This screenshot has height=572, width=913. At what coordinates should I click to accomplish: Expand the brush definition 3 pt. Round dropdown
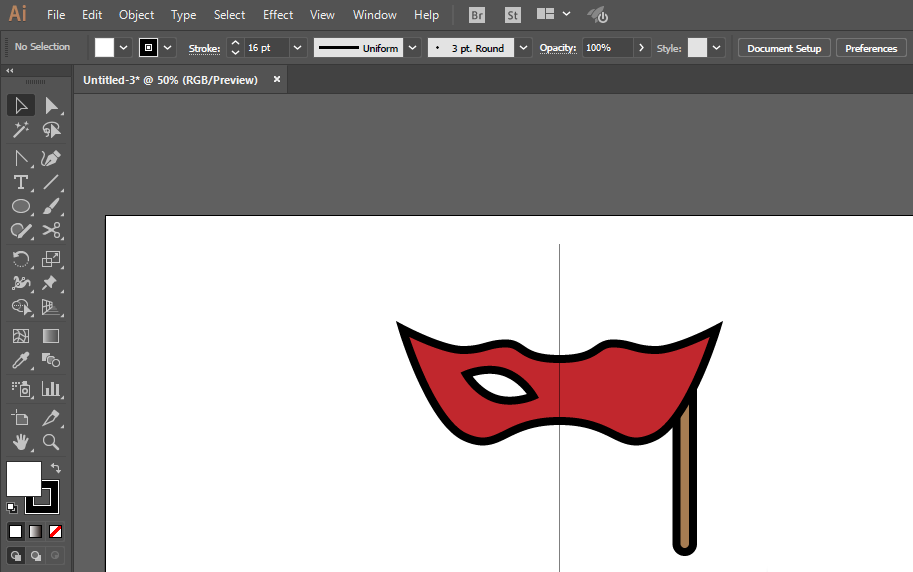[523, 48]
